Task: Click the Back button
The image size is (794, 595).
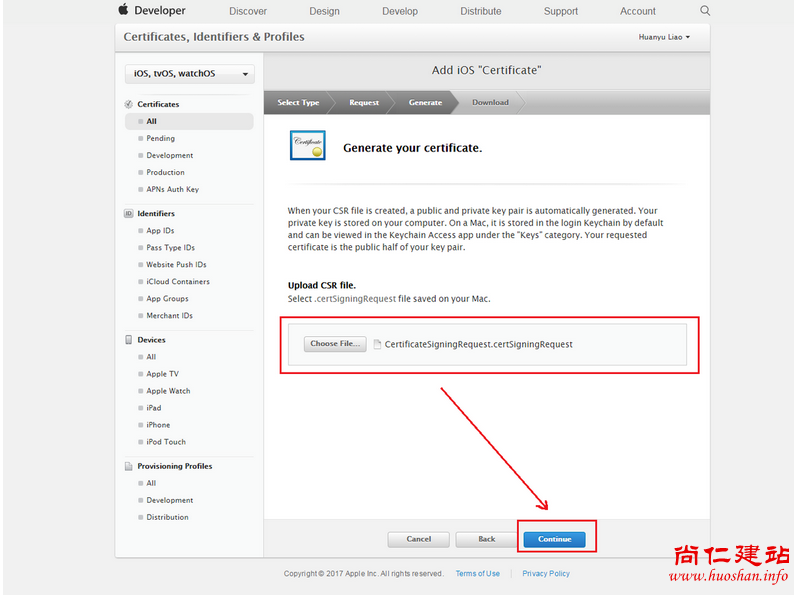Action: coord(486,539)
